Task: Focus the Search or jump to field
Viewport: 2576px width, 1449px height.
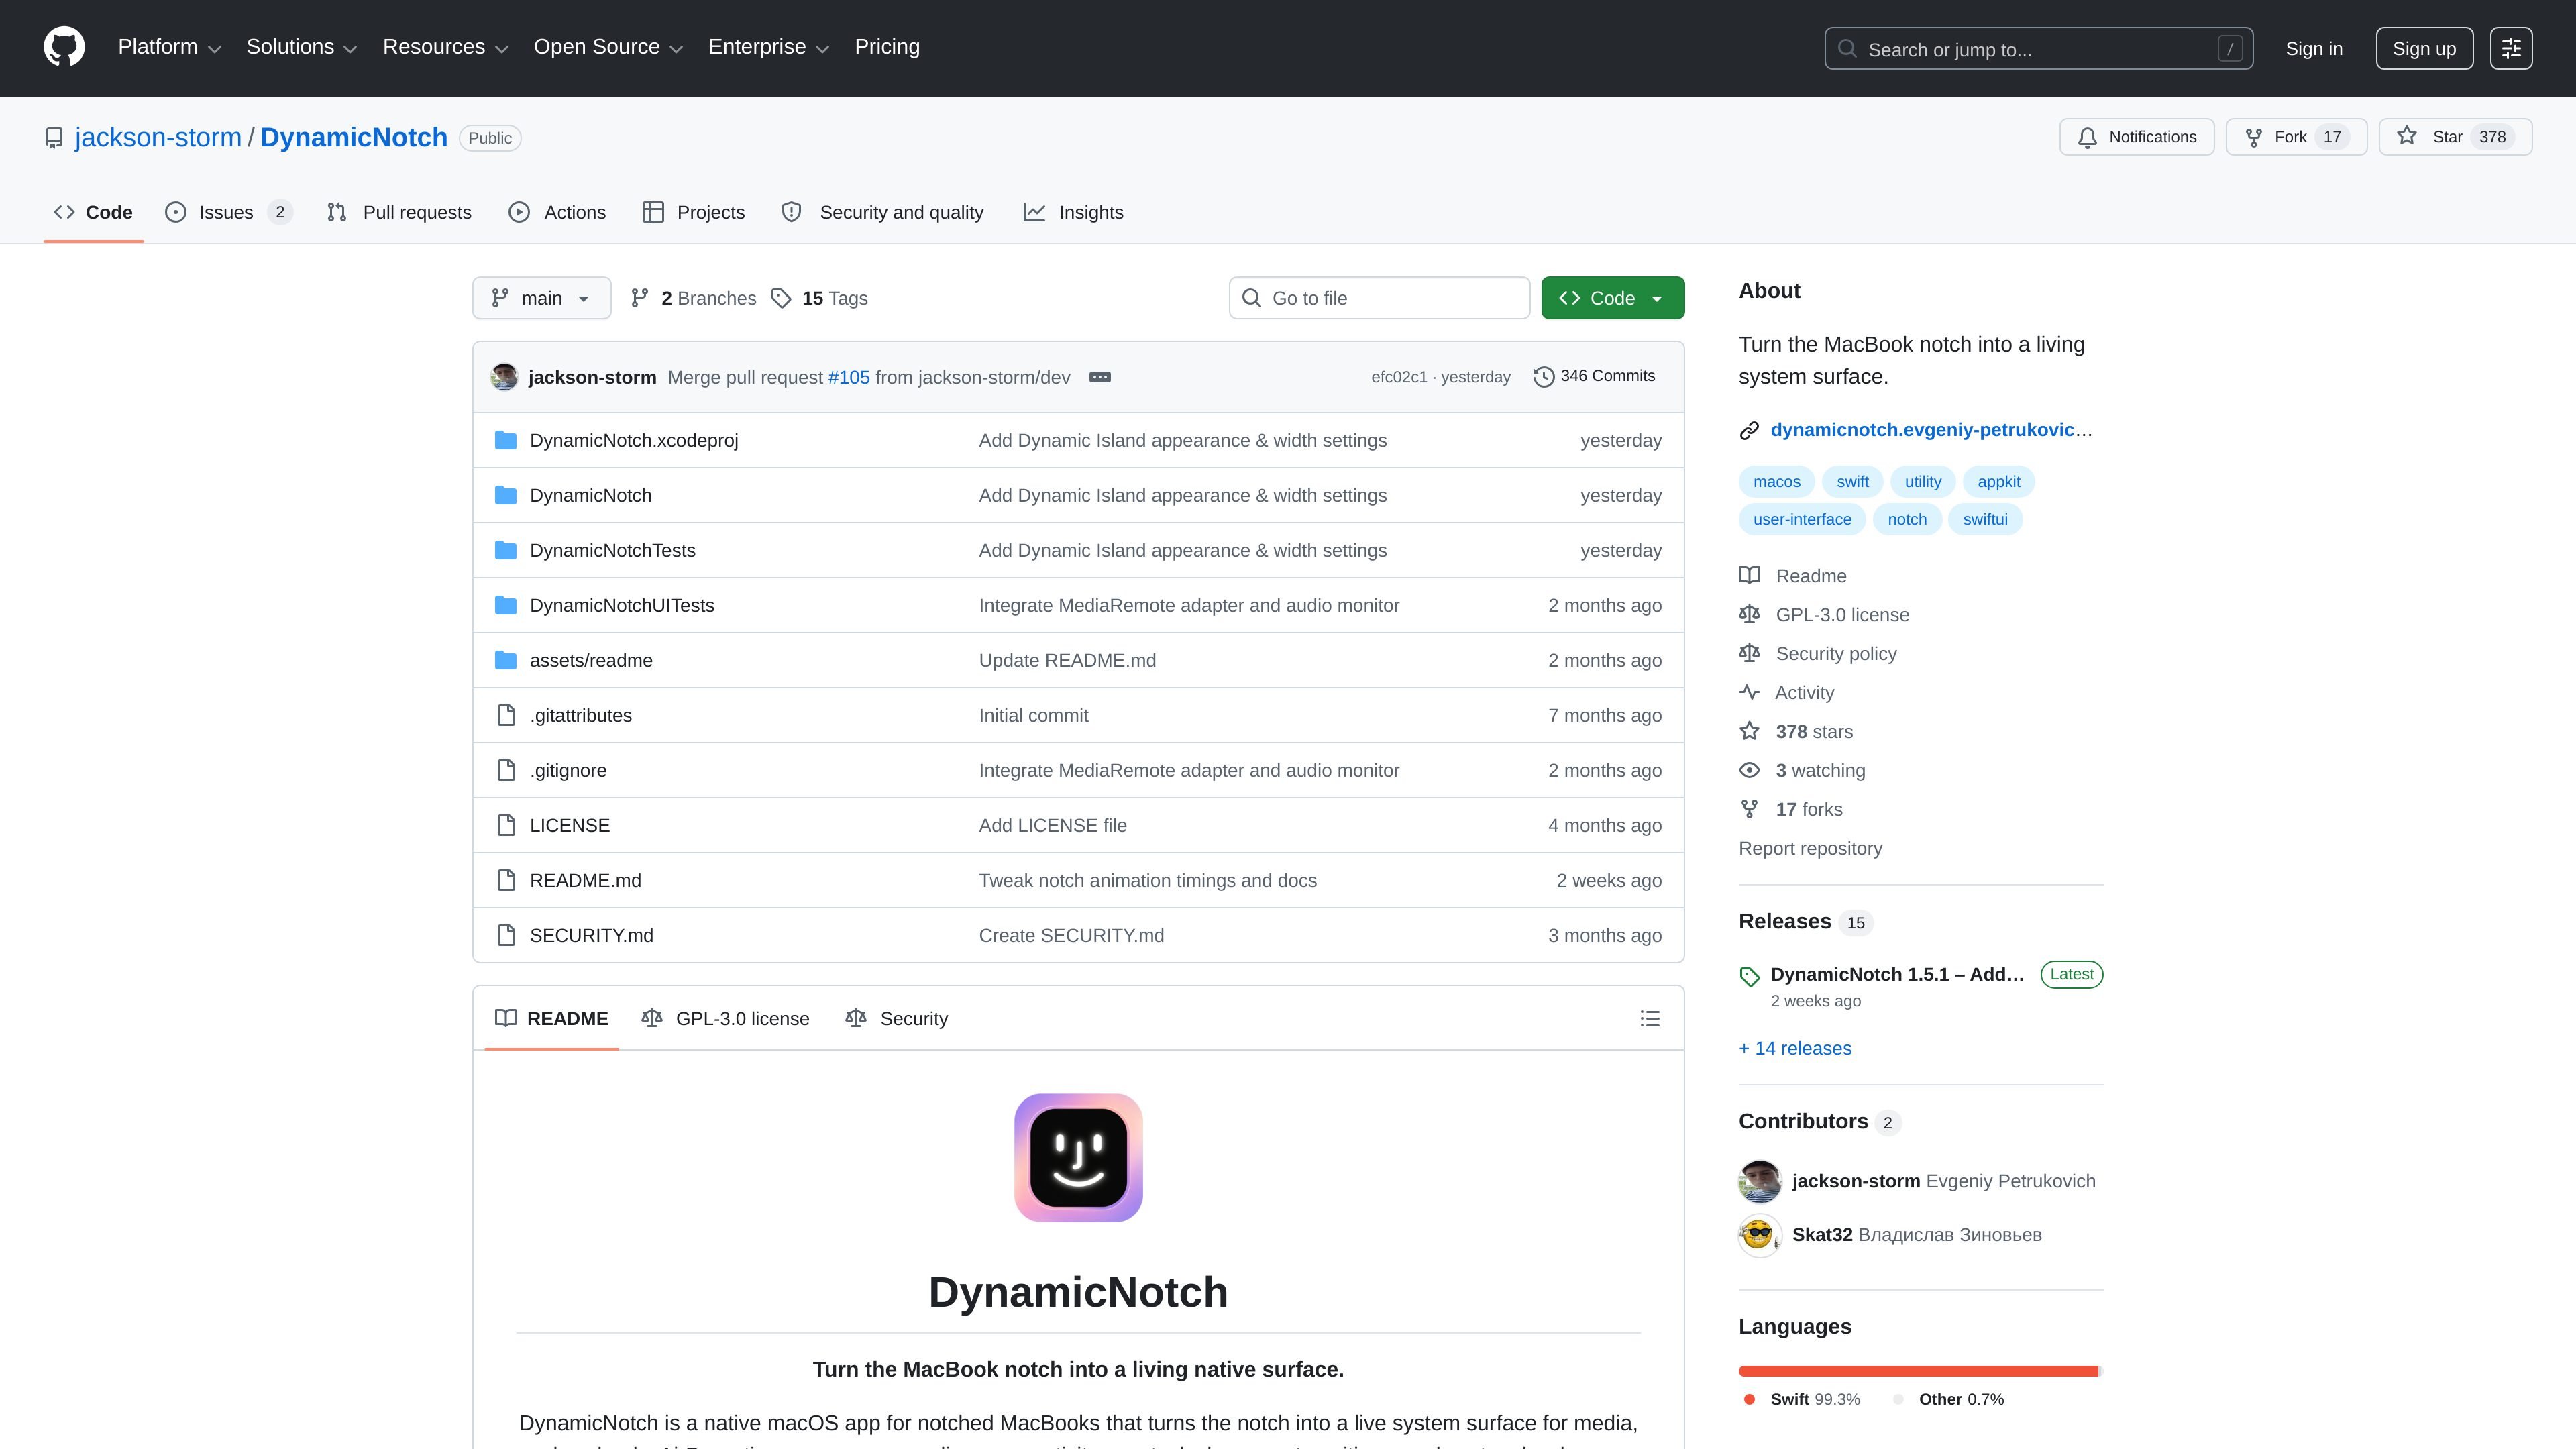Action: point(2038,49)
